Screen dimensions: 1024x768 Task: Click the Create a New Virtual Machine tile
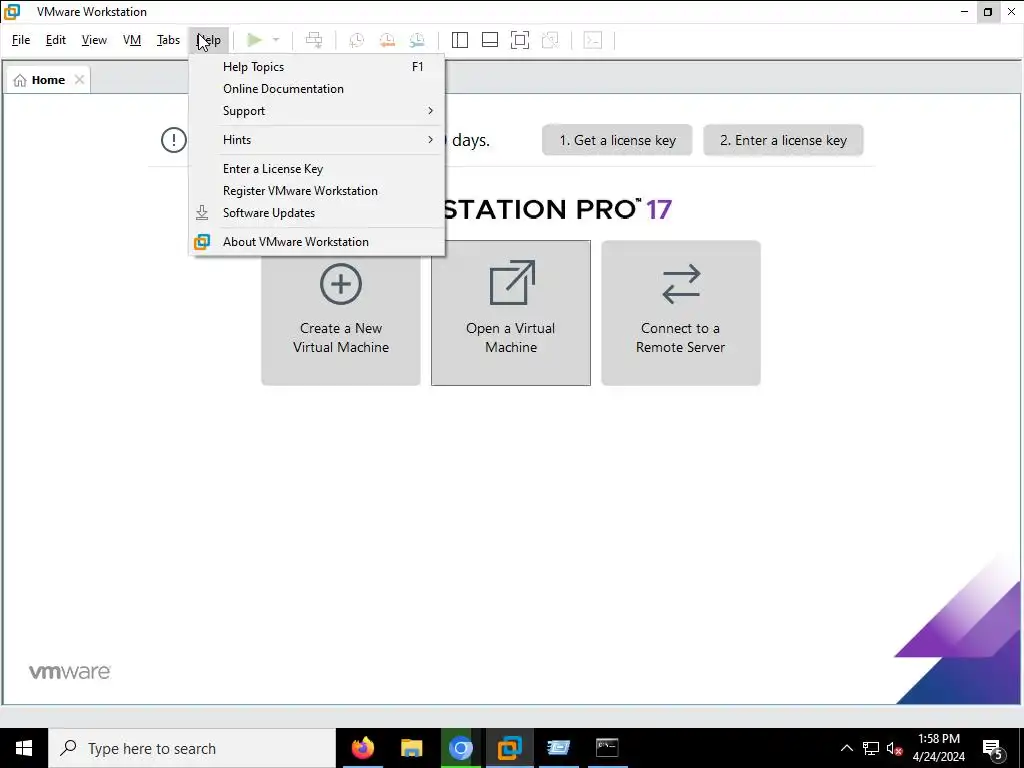point(341,313)
